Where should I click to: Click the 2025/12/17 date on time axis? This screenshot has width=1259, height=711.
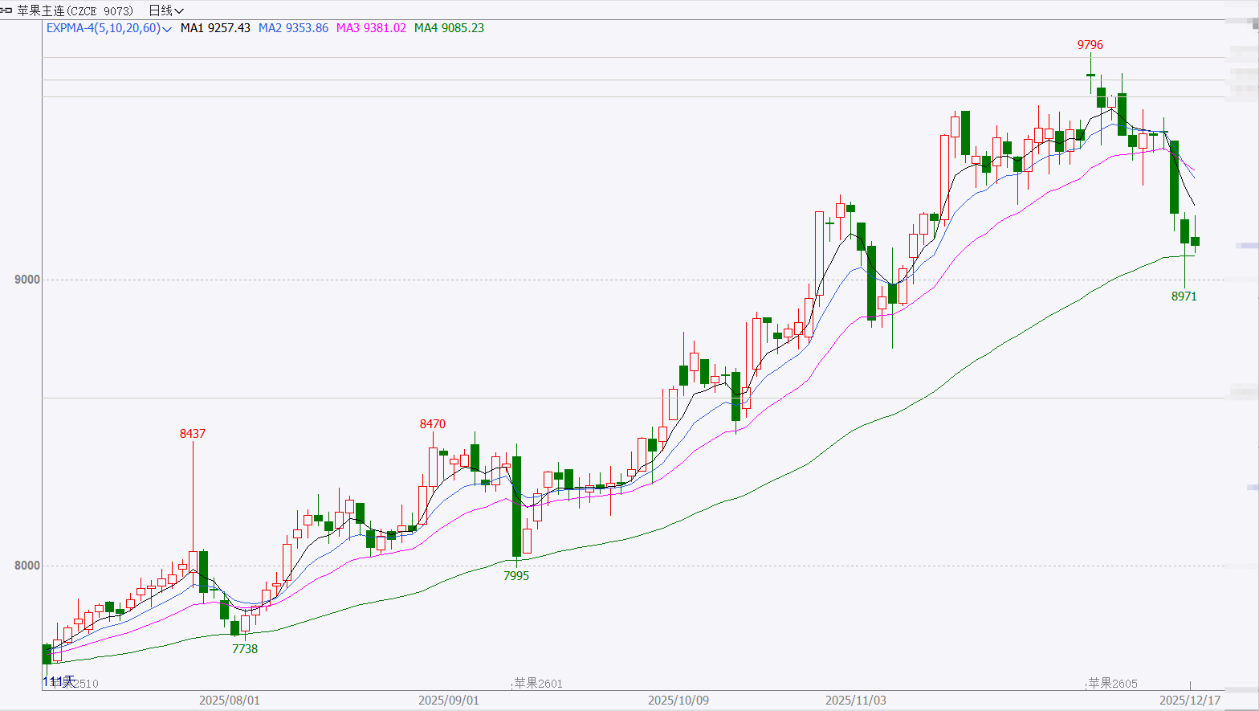pyautogui.click(x=1190, y=700)
